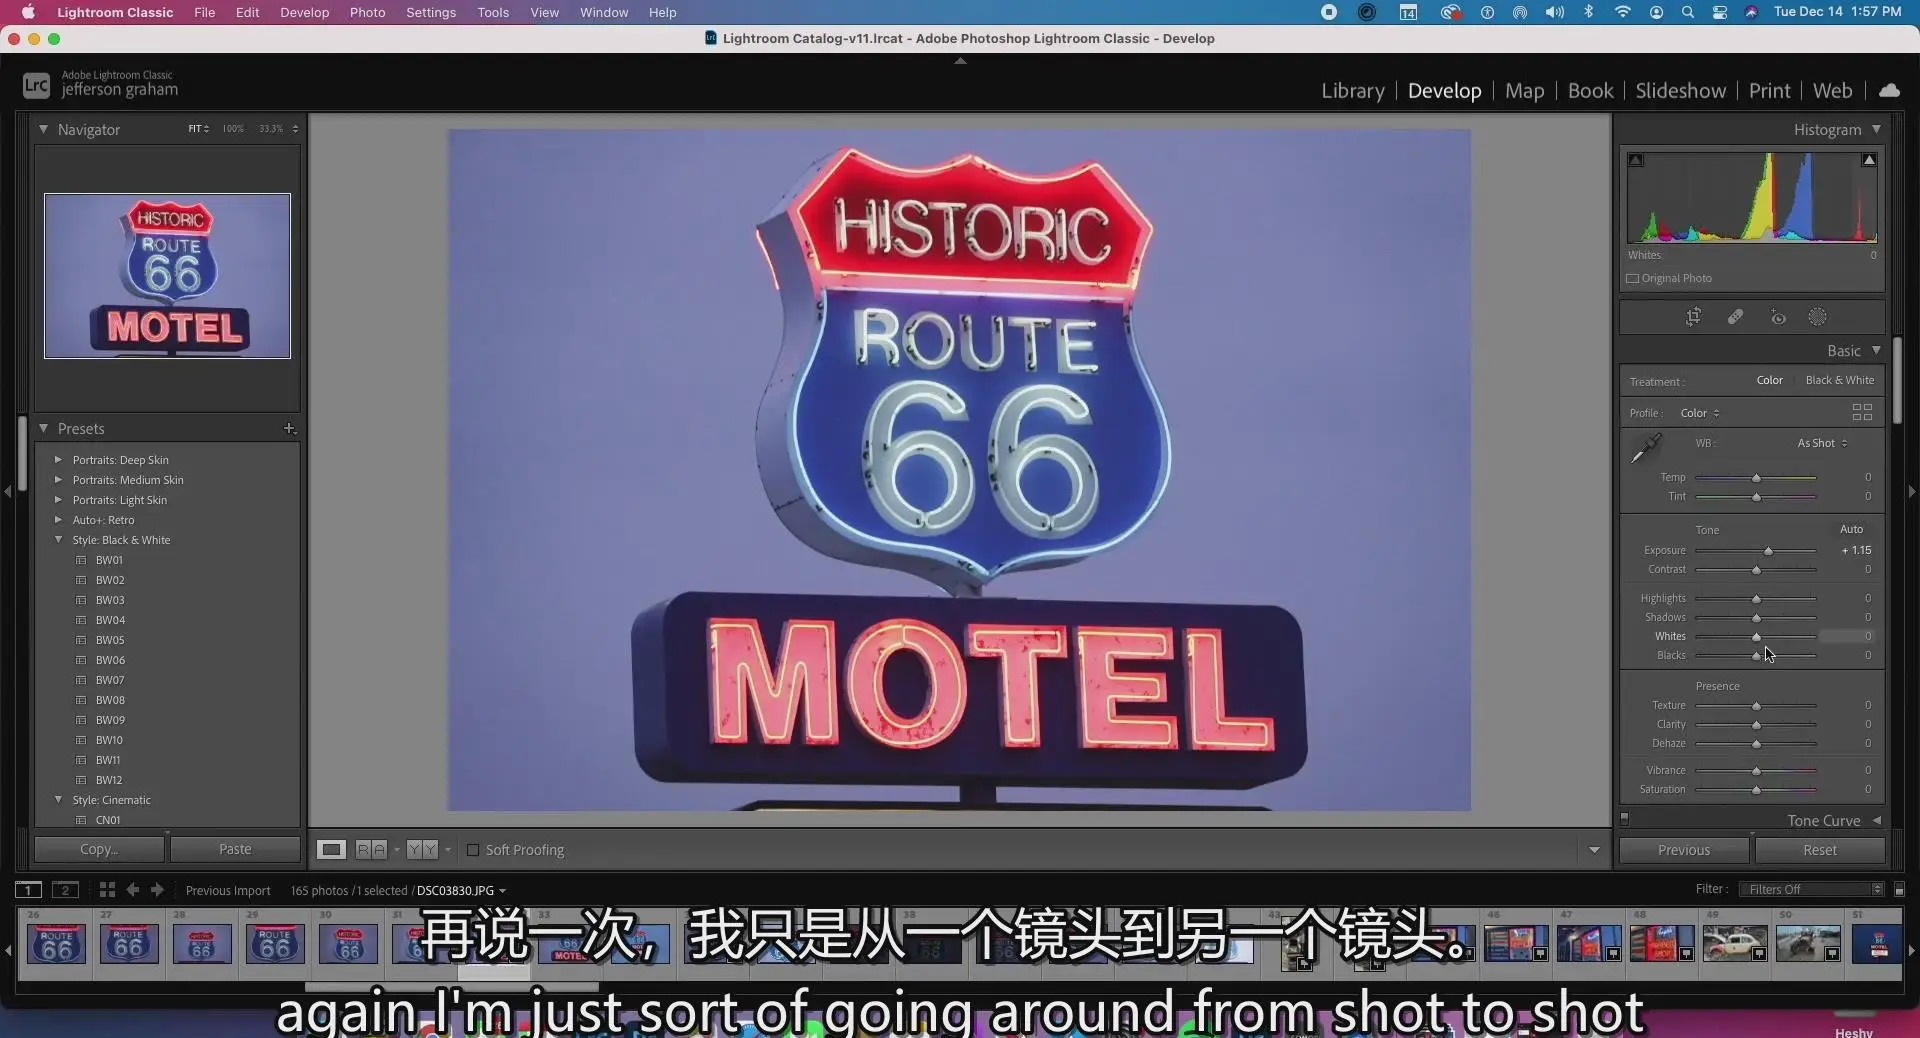Open the Slideshow module
Screen dimensions: 1920x1038
click(1680, 90)
